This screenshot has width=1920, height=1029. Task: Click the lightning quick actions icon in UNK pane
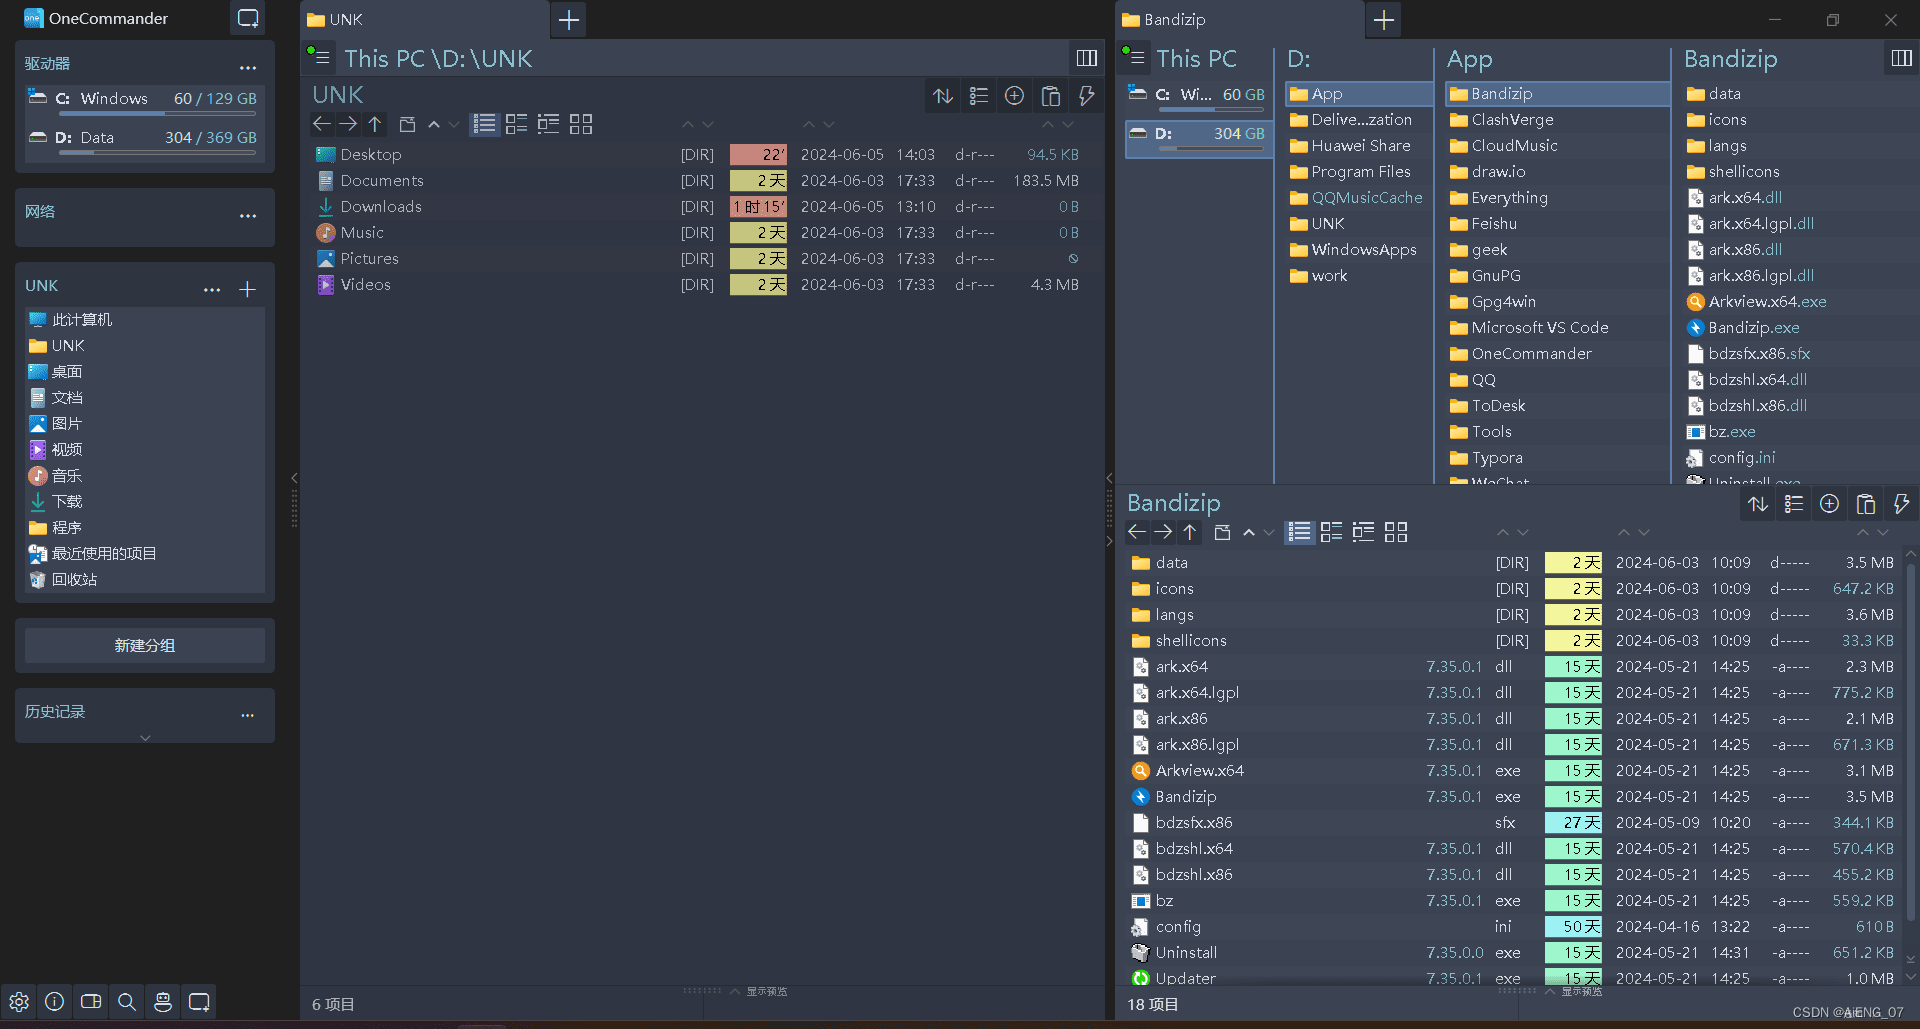coord(1086,96)
